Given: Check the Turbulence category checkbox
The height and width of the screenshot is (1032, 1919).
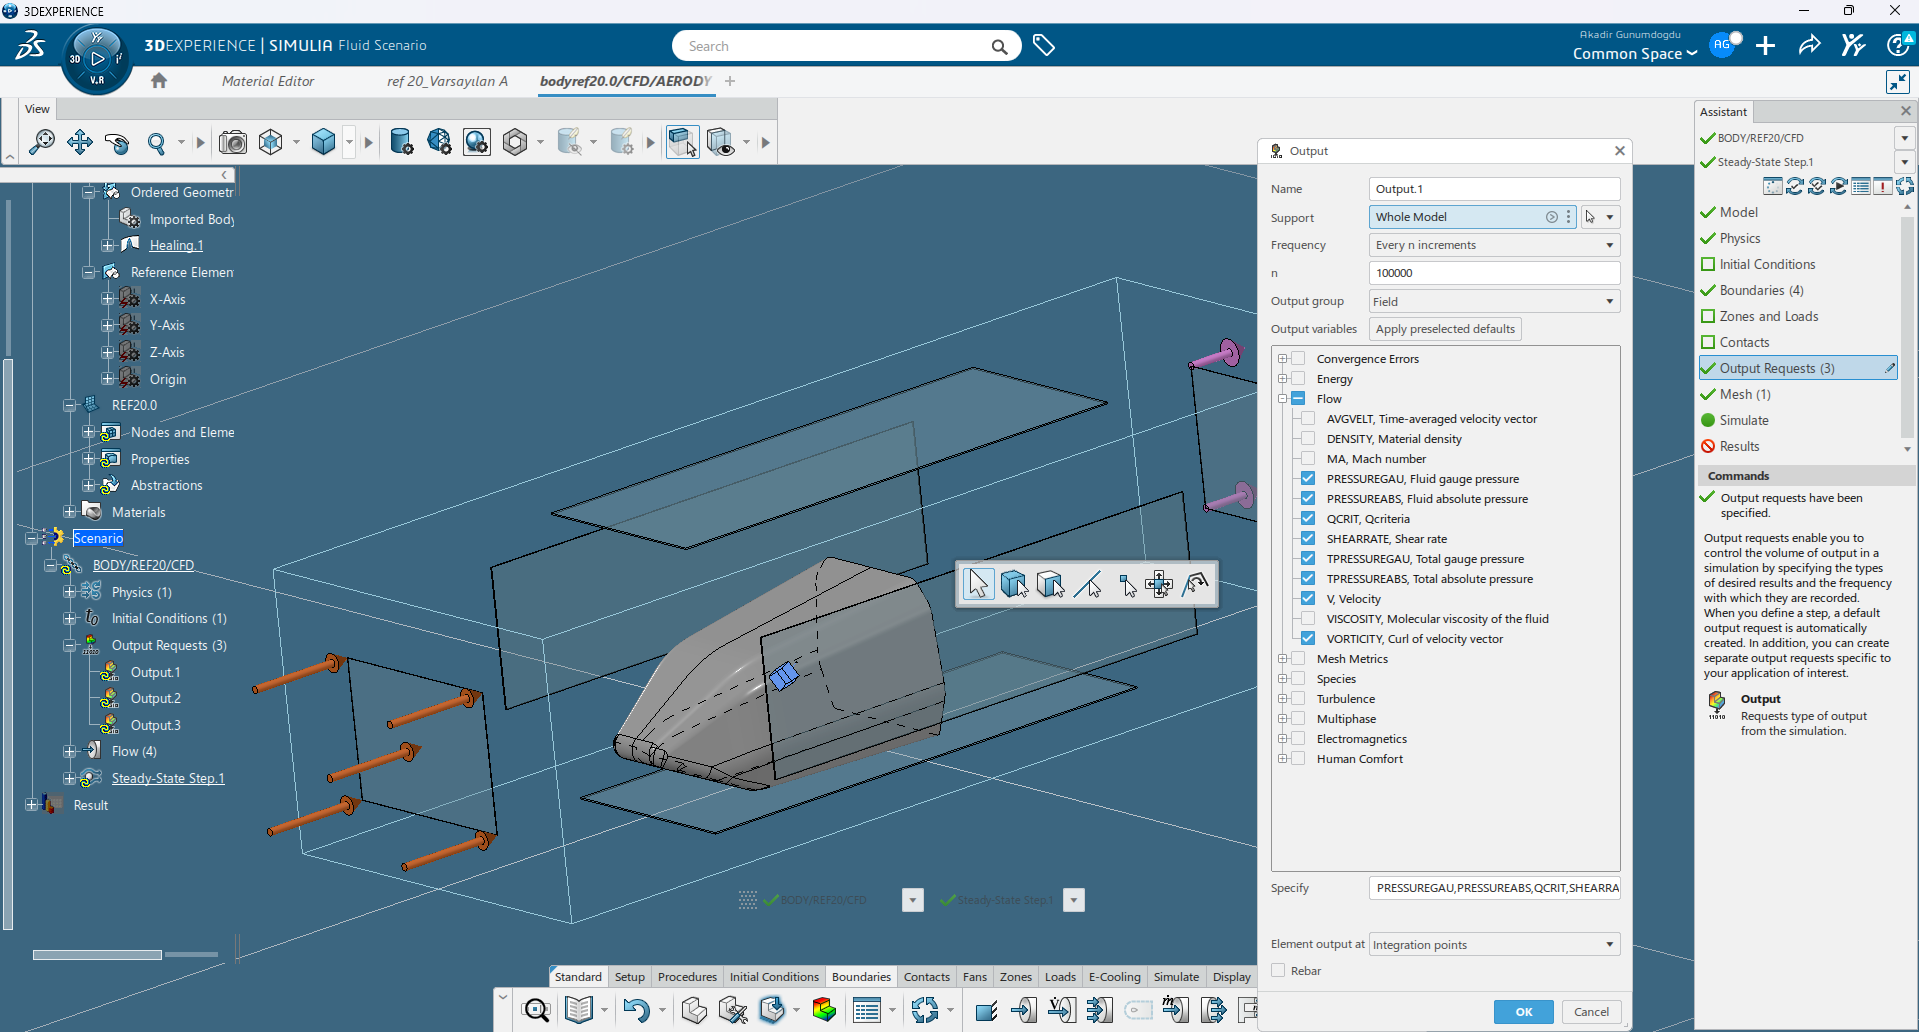Looking at the screenshot, I should (x=1298, y=699).
